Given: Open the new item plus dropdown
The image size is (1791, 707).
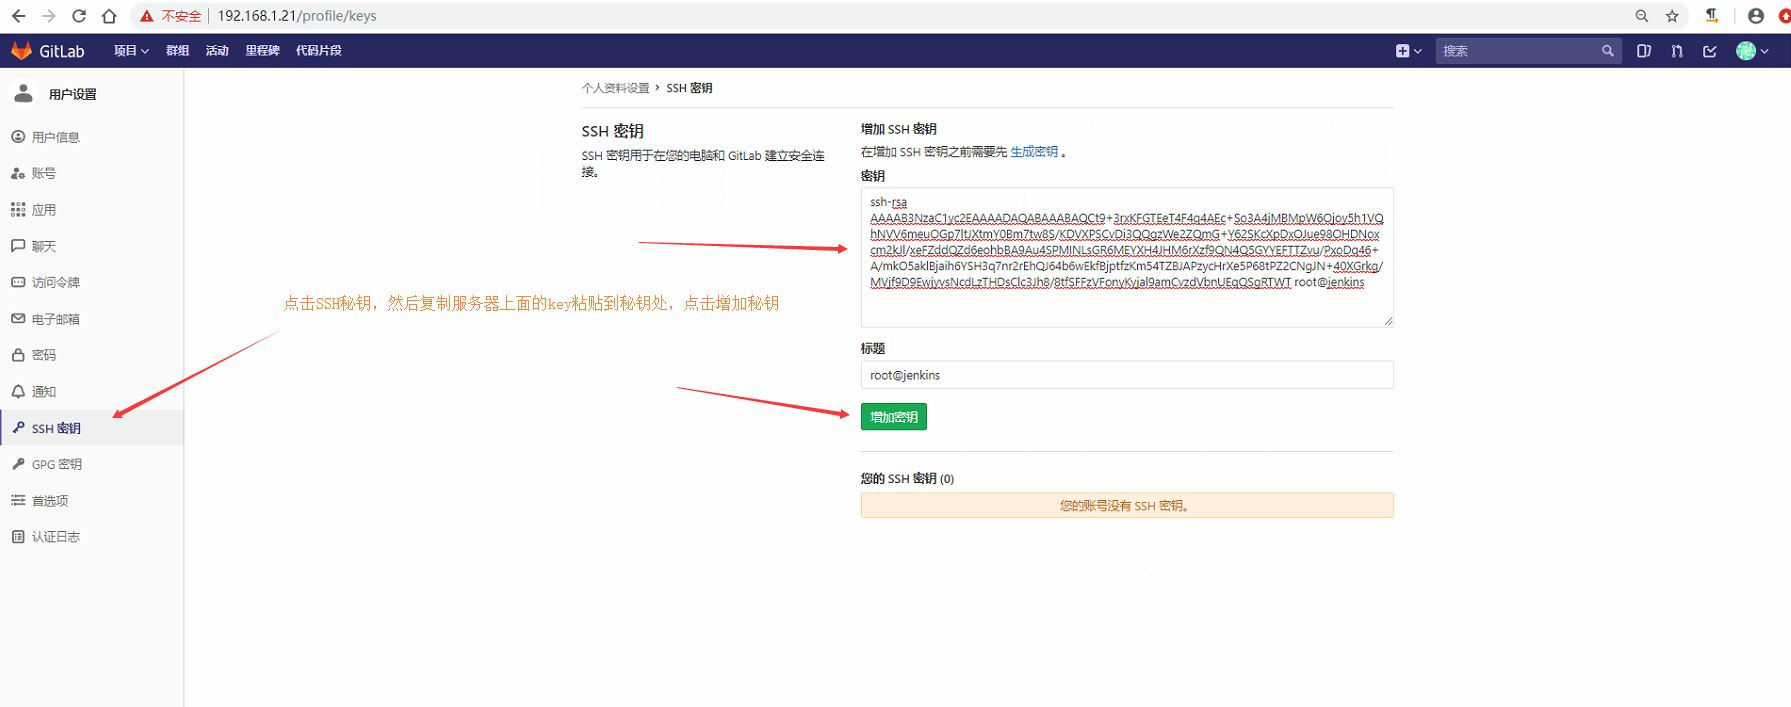Looking at the screenshot, I should (1408, 51).
